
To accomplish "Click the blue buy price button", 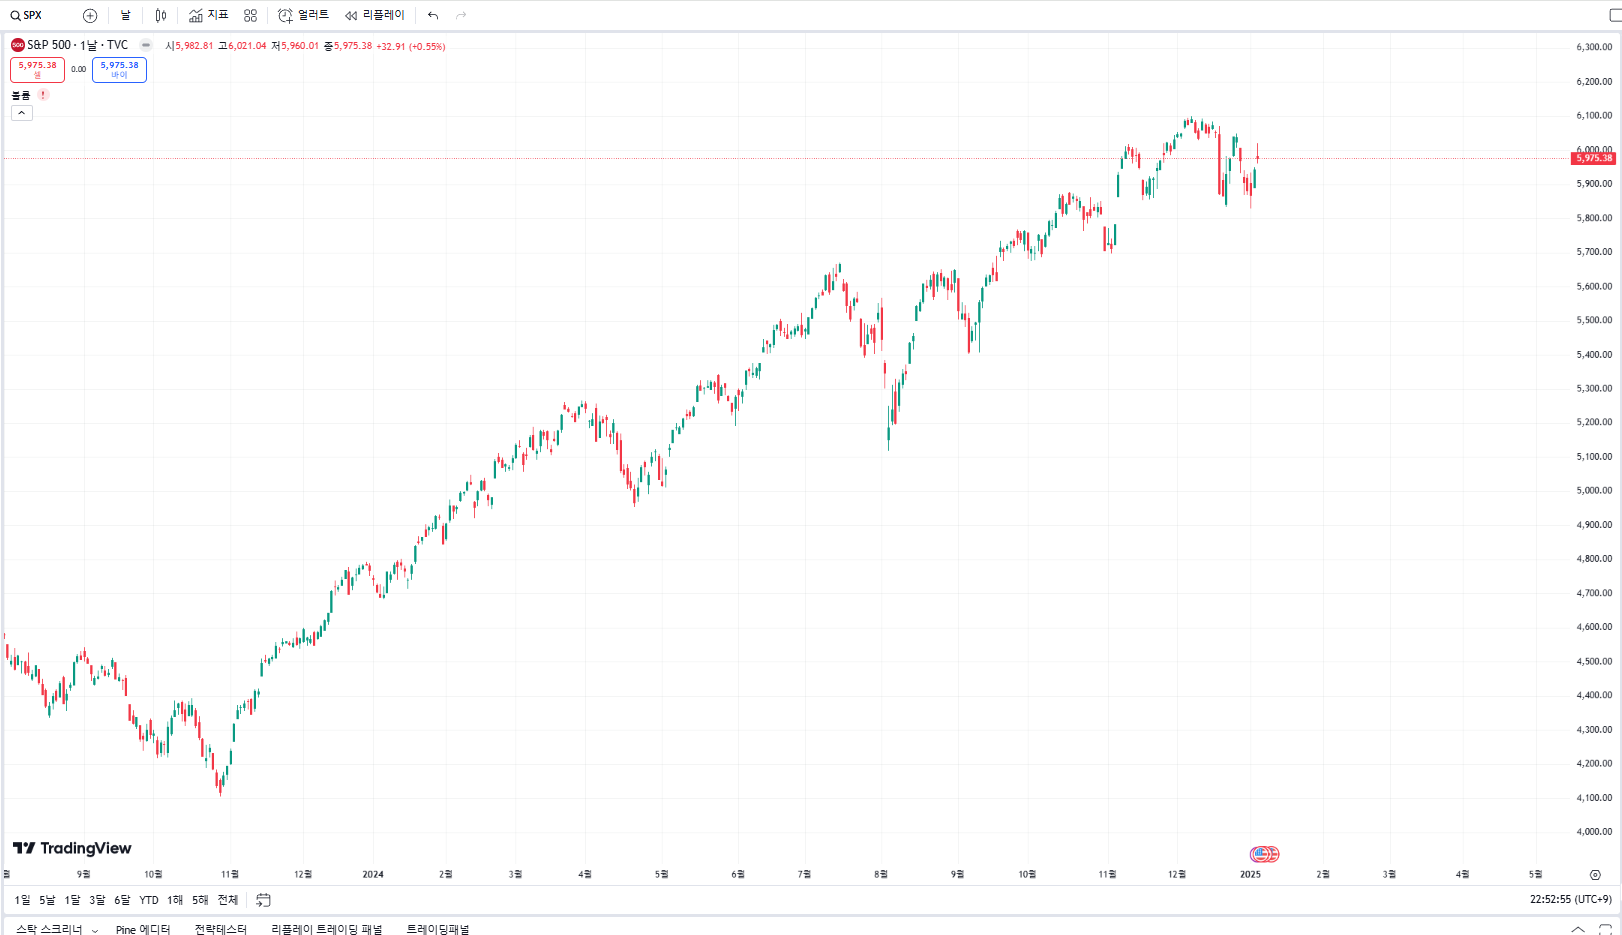I will [x=119, y=69].
